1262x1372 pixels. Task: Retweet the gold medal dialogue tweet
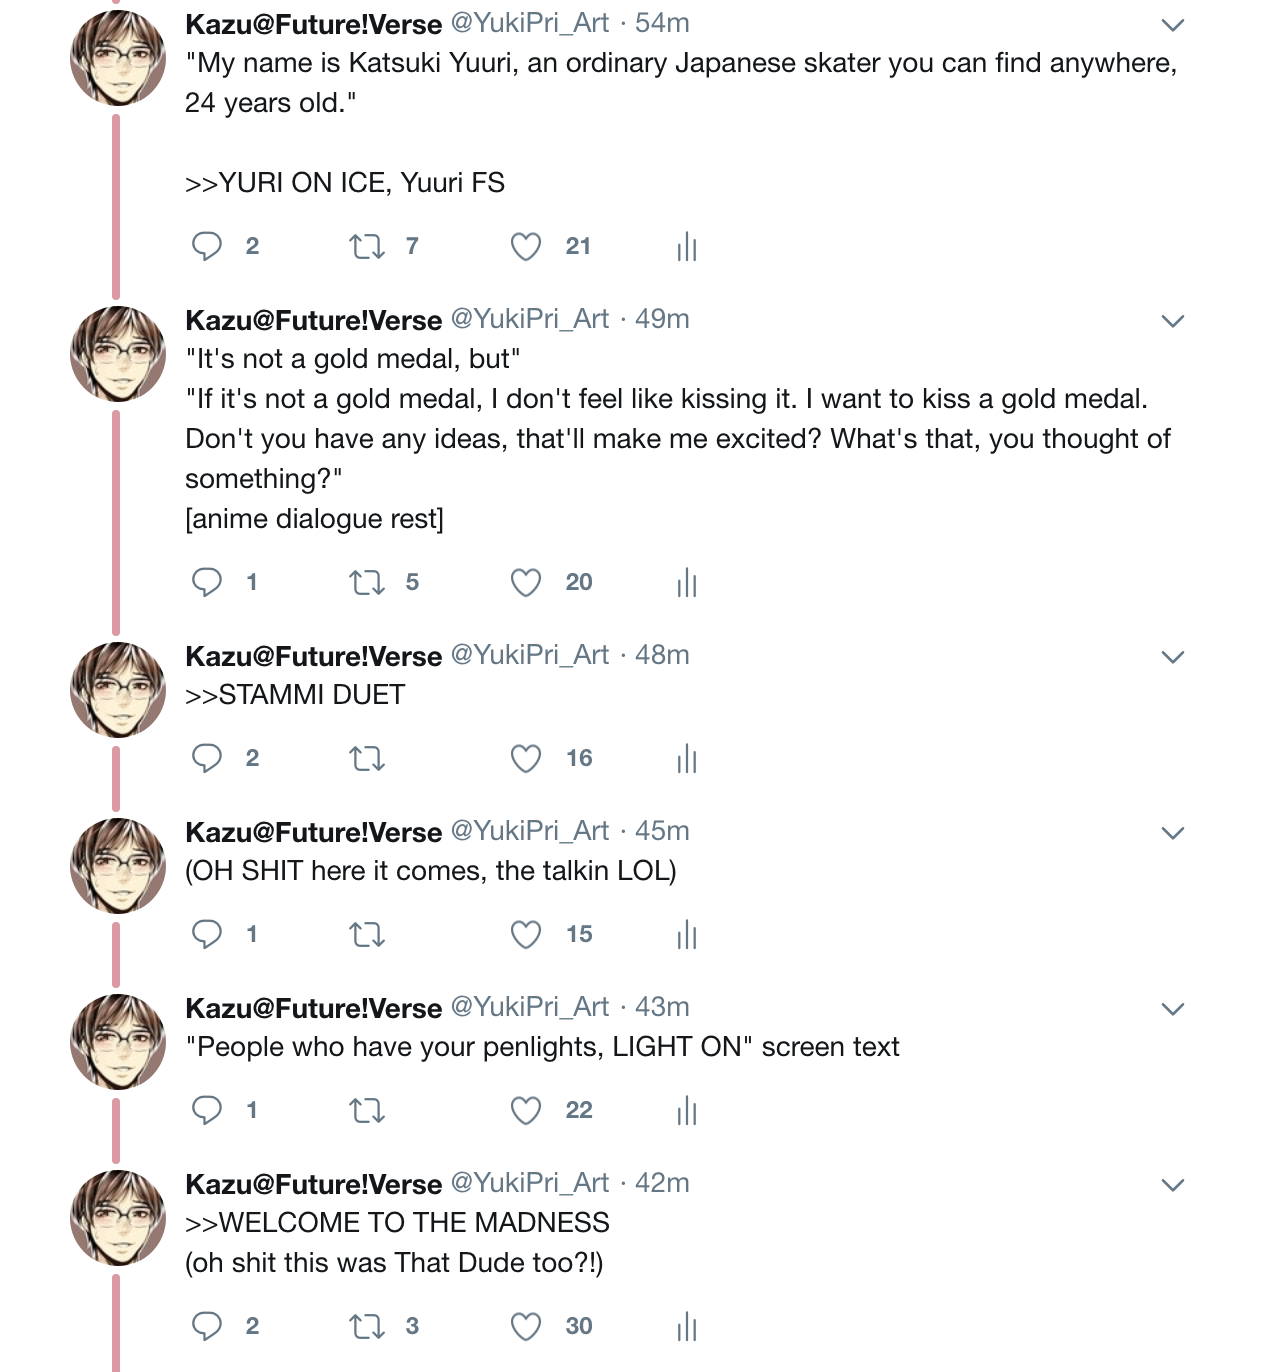point(367,582)
